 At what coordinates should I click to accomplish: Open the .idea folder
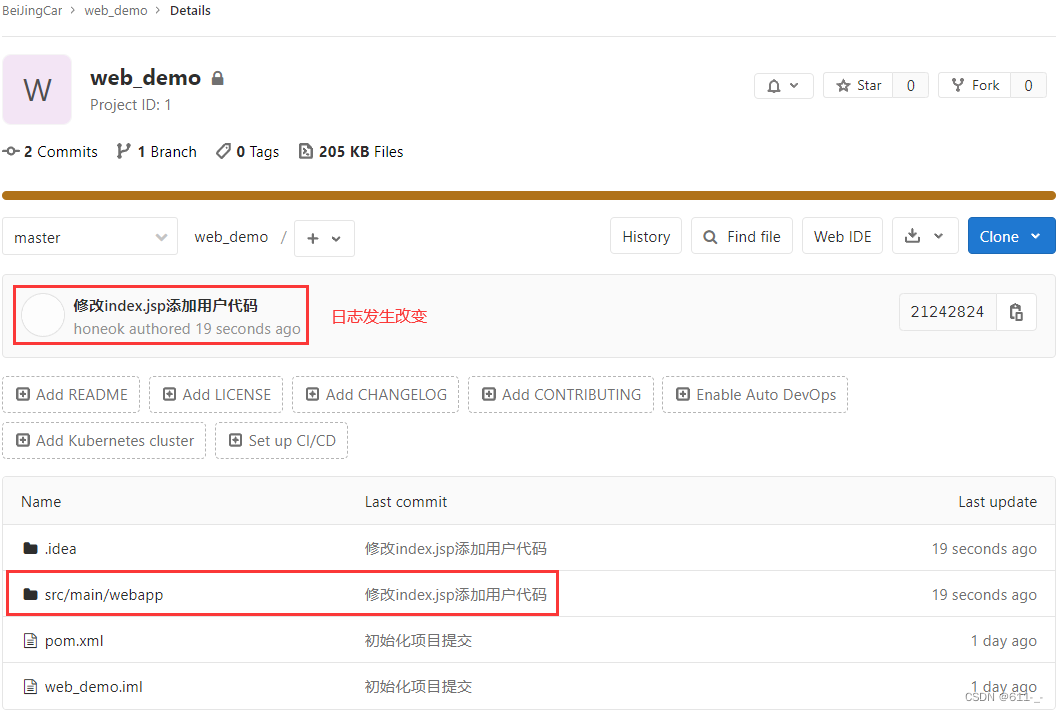(x=60, y=549)
